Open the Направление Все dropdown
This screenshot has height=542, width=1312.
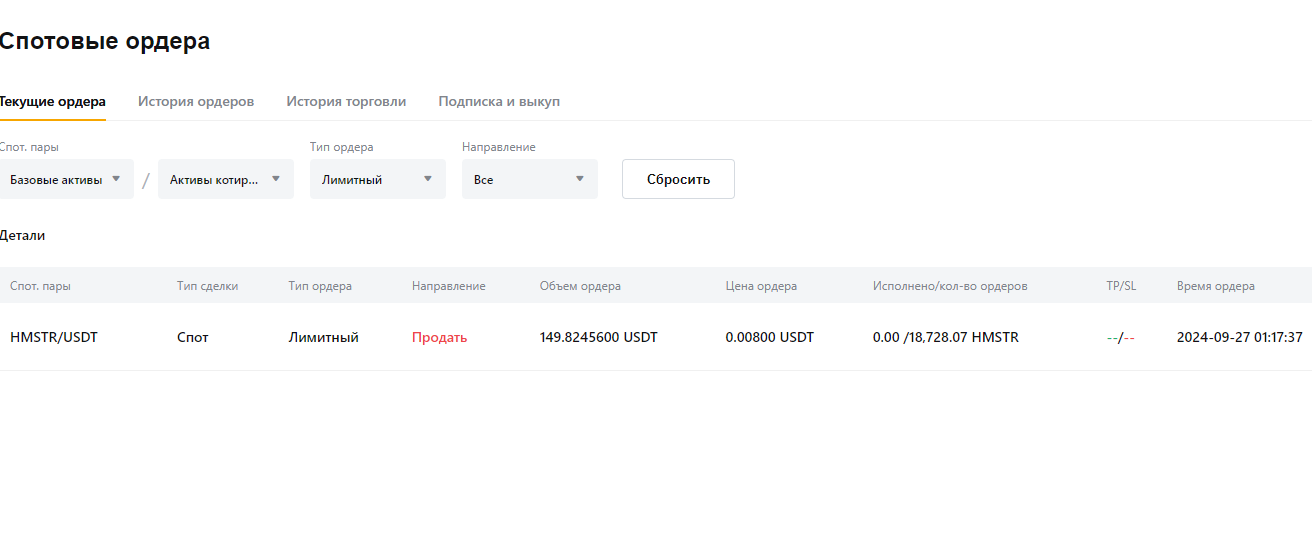tap(530, 179)
